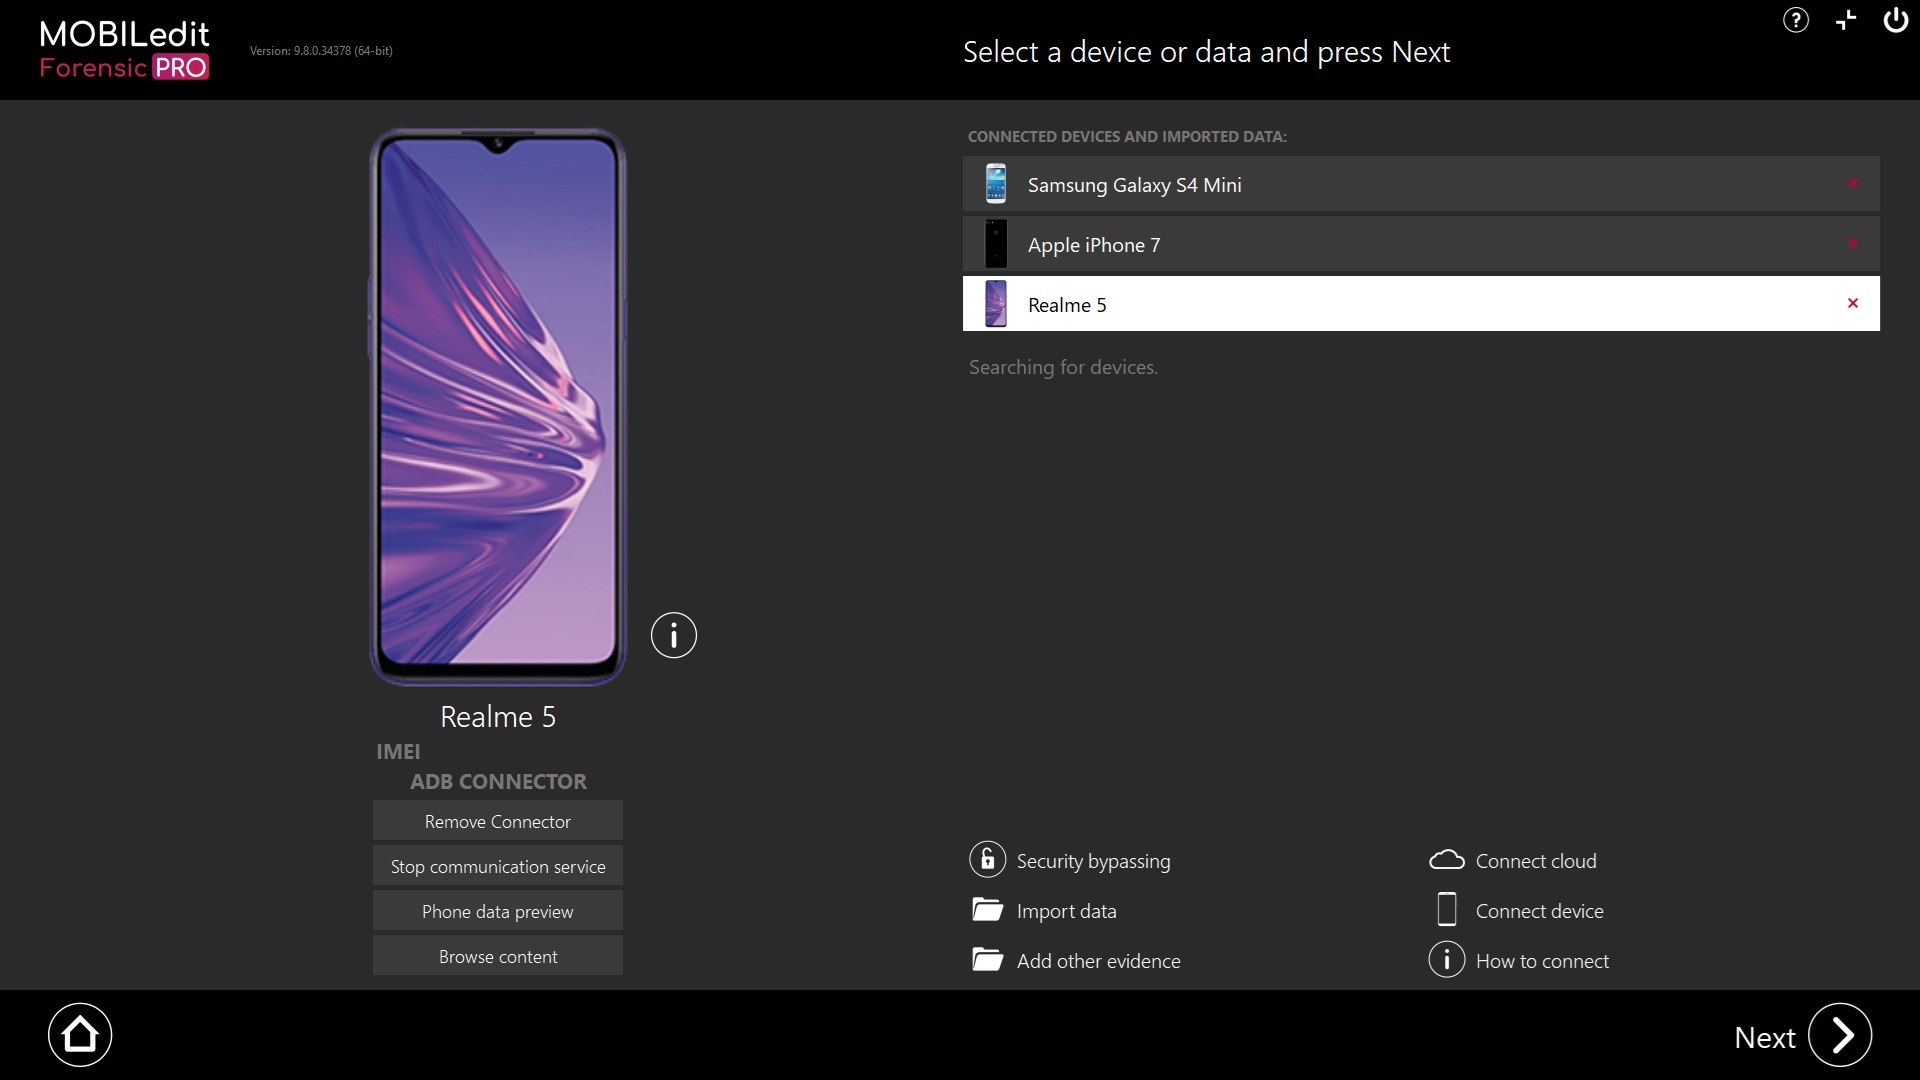This screenshot has height=1080, width=1920.
Task: Click the version number text
Action: tap(321, 51)
